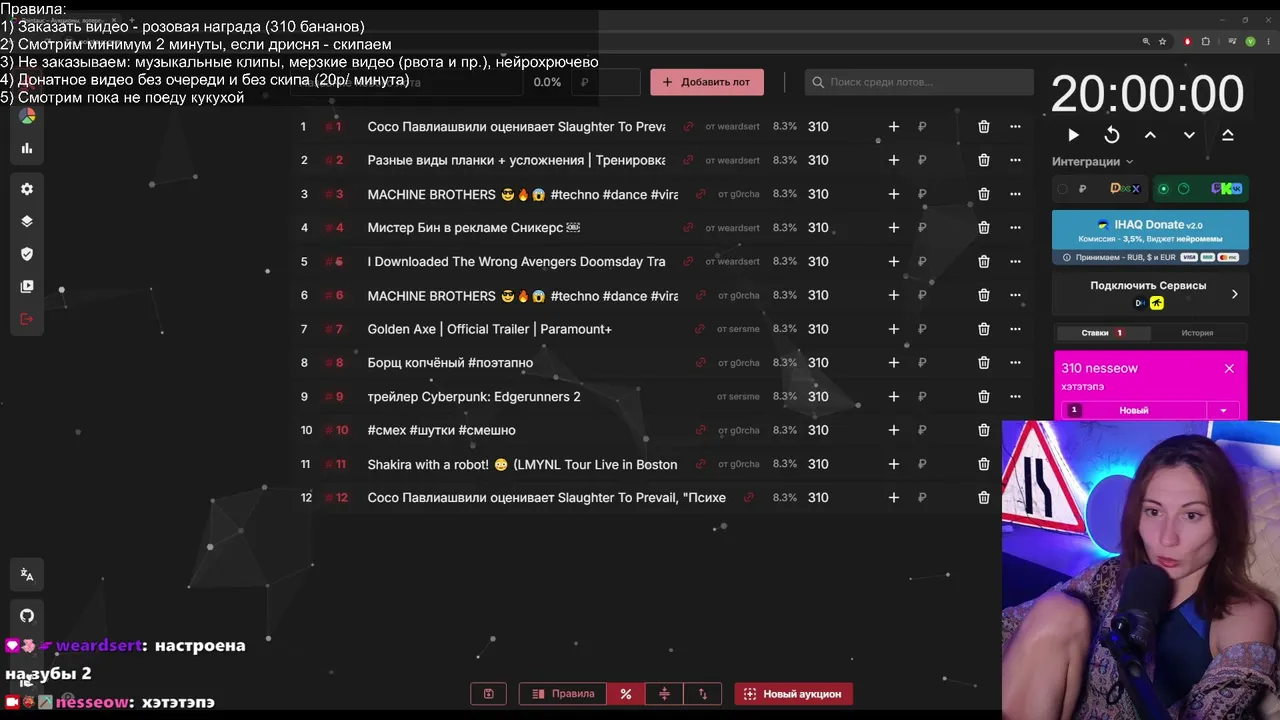Click the browser bookmark star icon
This screenshot has width=1280, height=720.
point(1163,42)
